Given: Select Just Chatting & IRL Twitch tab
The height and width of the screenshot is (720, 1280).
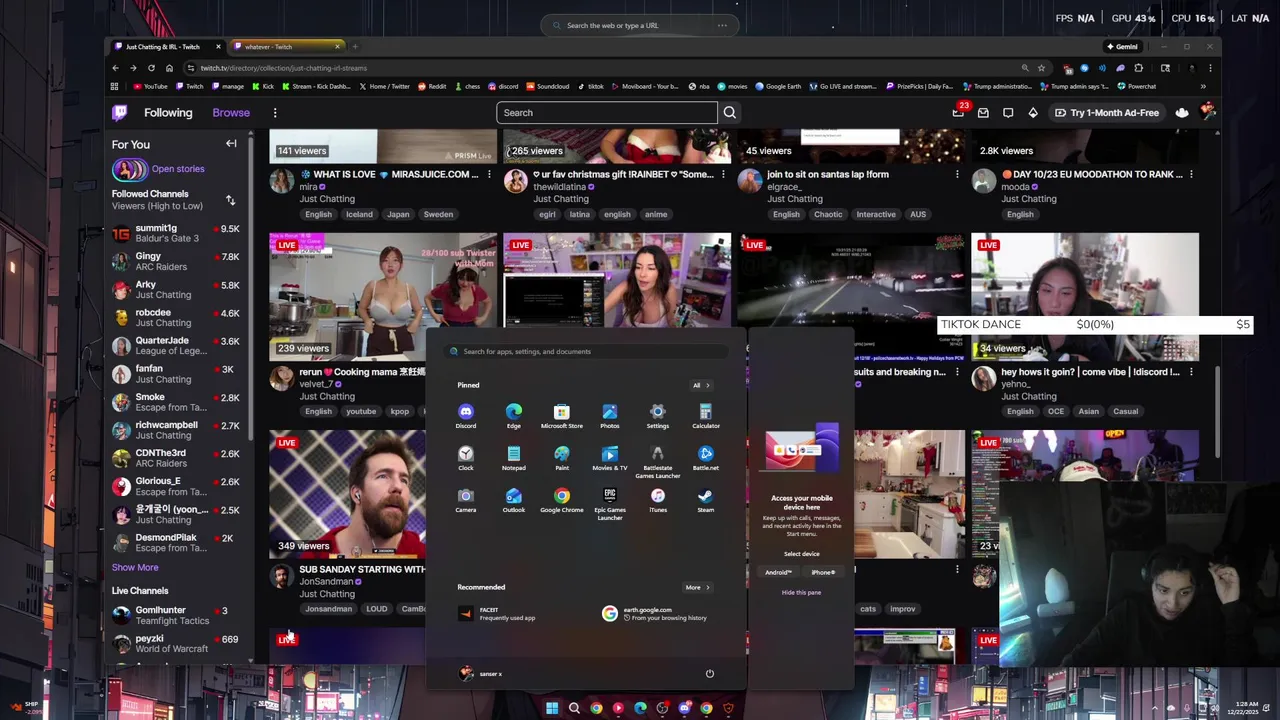Looking at the screenshot, I should click(x=167, y=47).
